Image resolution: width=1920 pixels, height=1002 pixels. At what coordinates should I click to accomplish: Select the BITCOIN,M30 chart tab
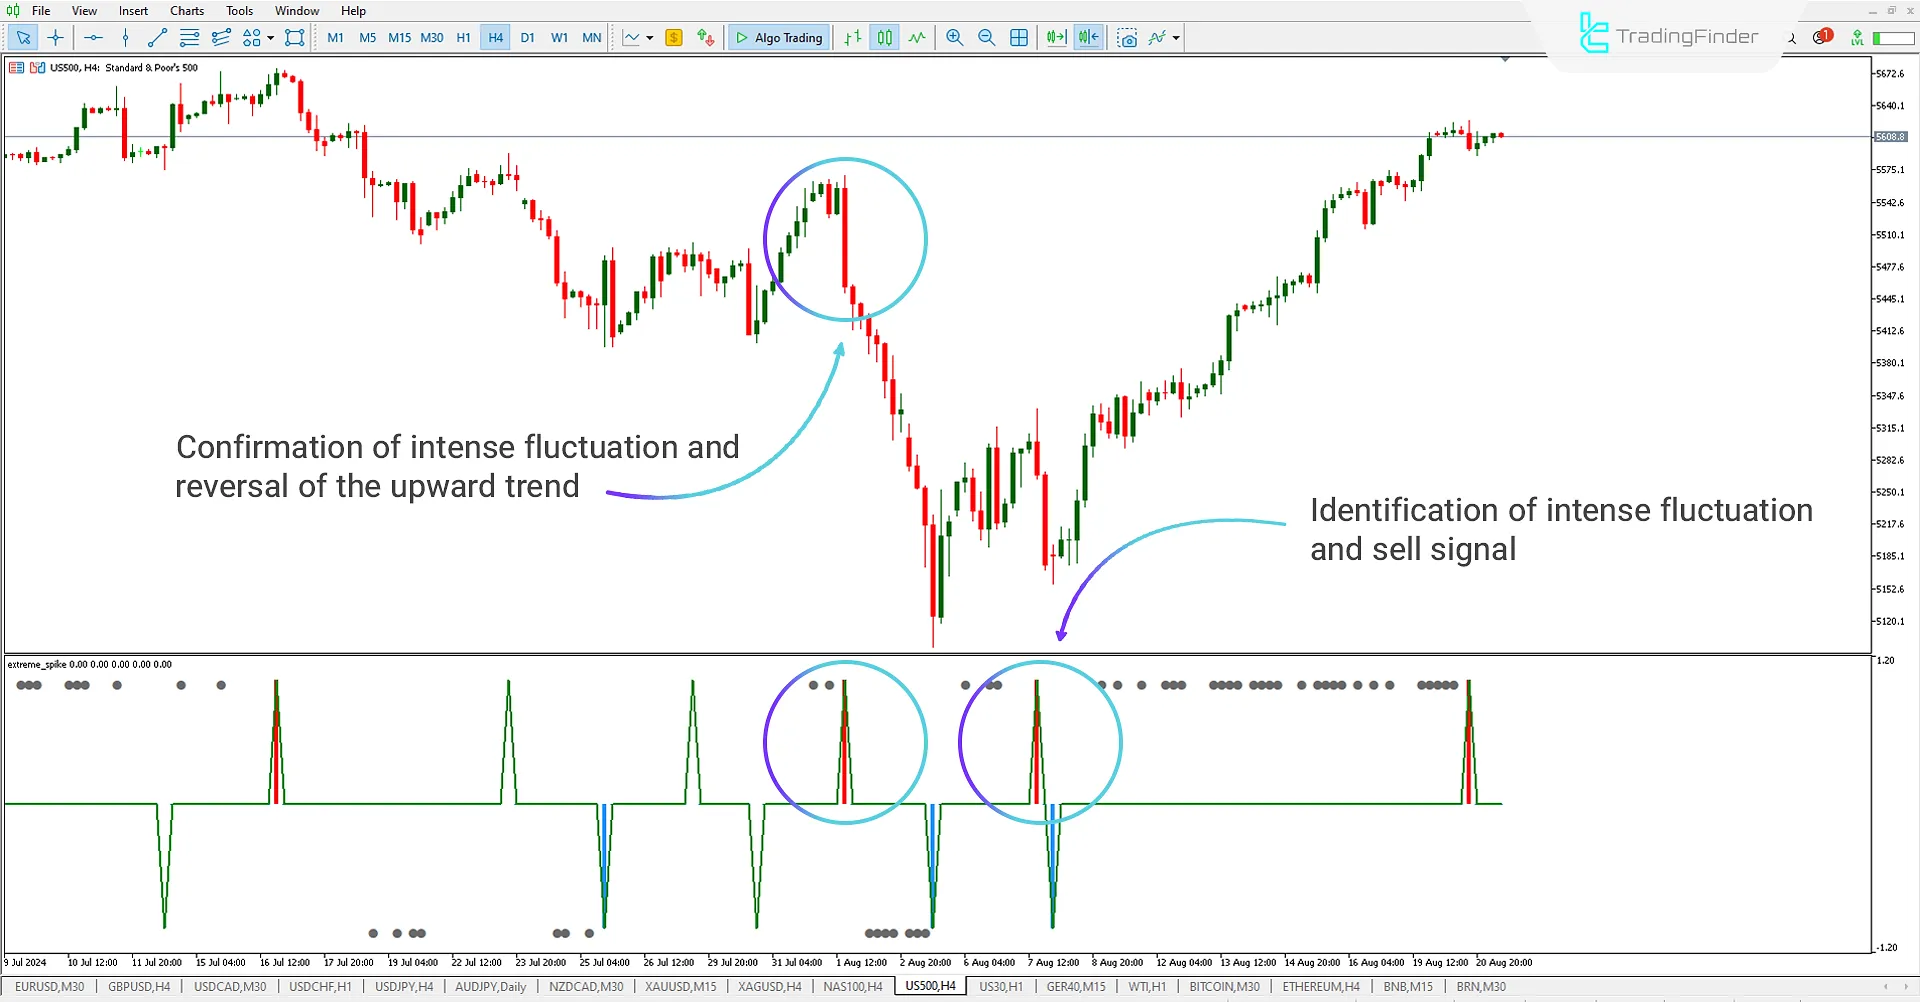point(1224,986)
